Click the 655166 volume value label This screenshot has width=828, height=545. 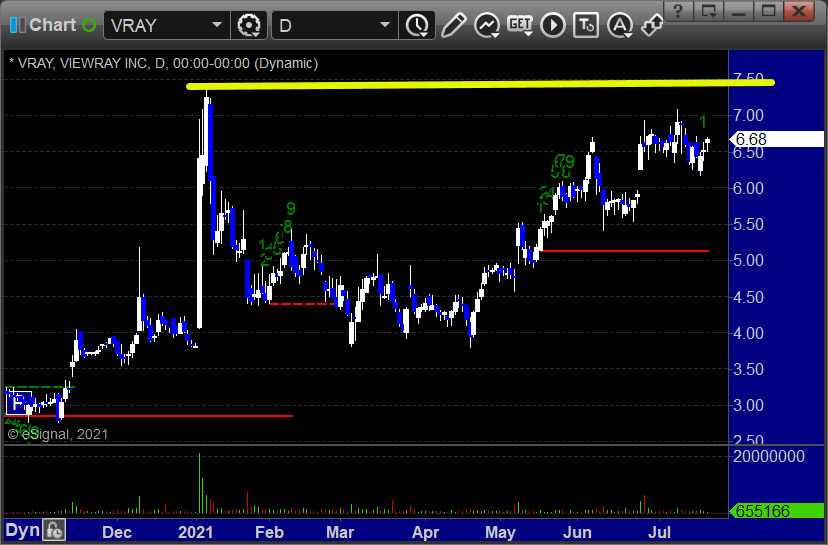(776, 511)
